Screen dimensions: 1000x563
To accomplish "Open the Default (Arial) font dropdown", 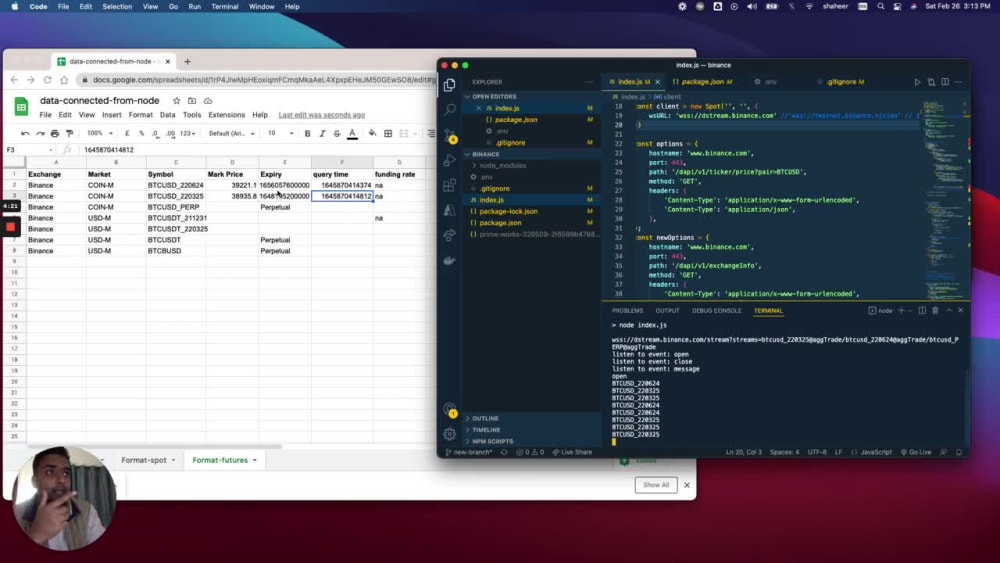I will coord(232,133).
